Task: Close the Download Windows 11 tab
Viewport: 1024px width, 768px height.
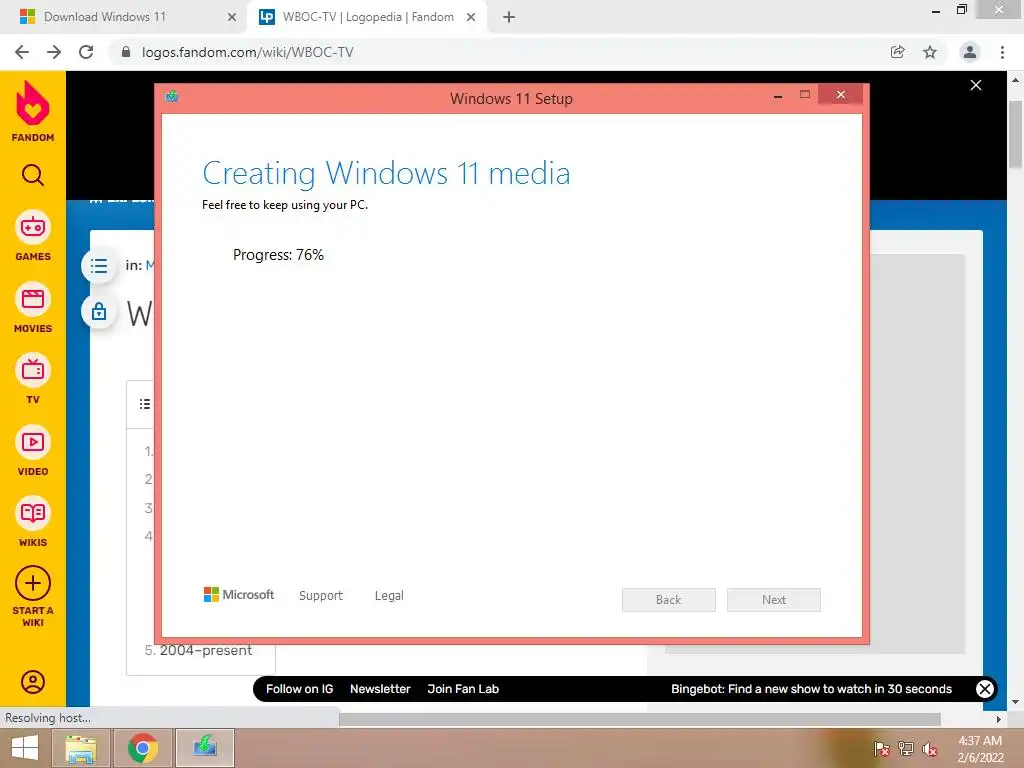Action: [232, 18]
